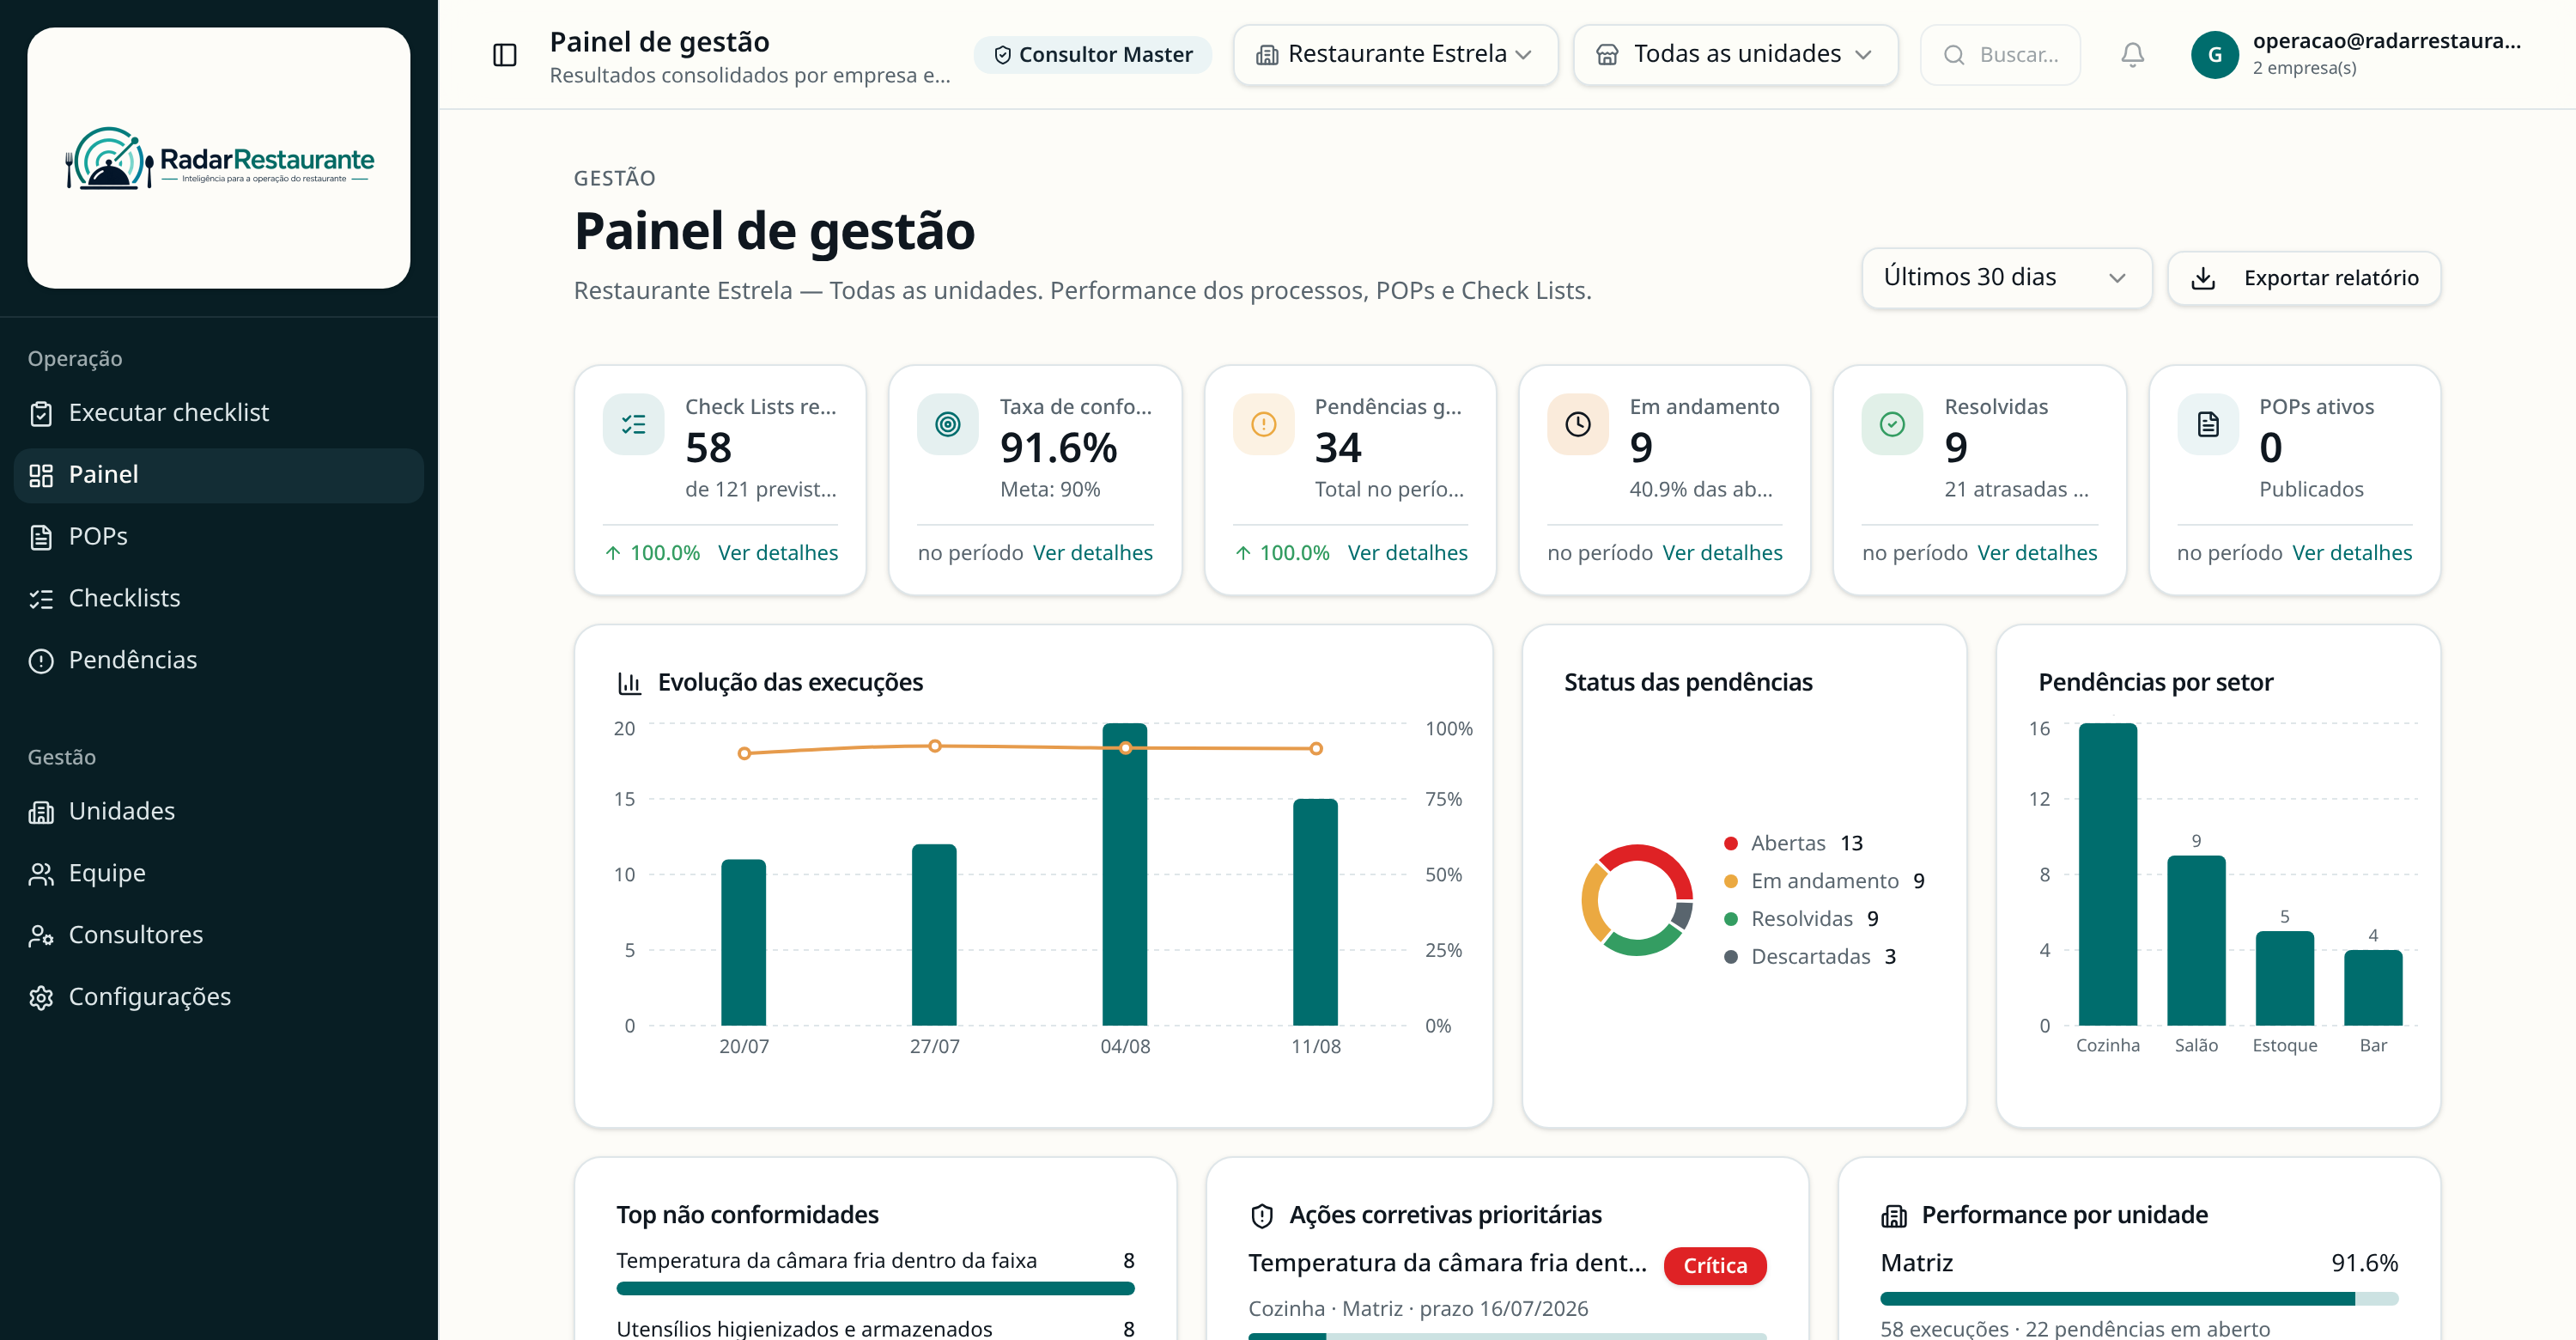
Task: Expand the Últimos 30 dias period selector
Action: 2006,278
